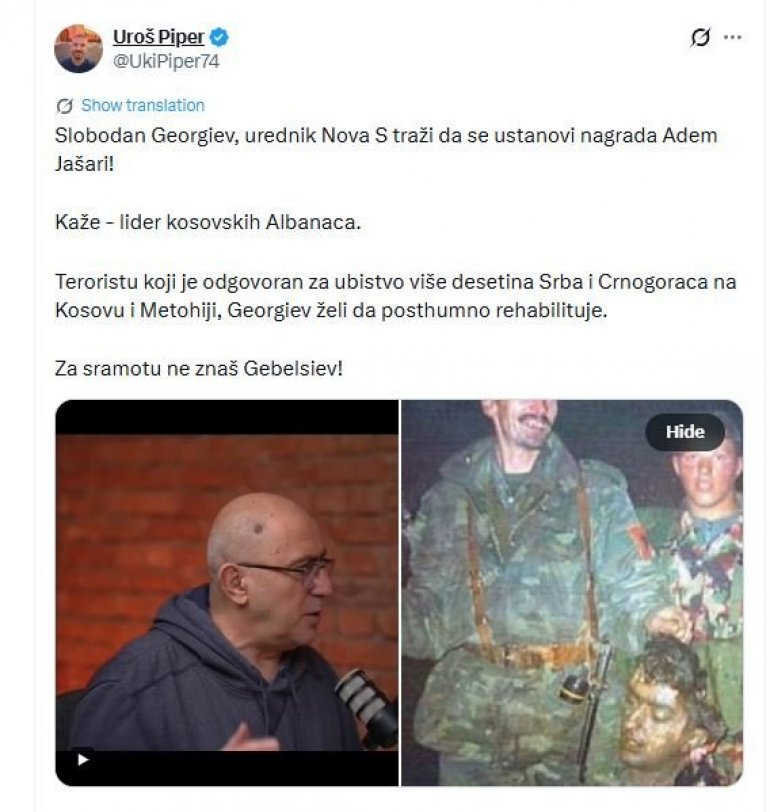Open the soldiers photo attachment
Screen dimensions: 770x812
tap(572, 592)
